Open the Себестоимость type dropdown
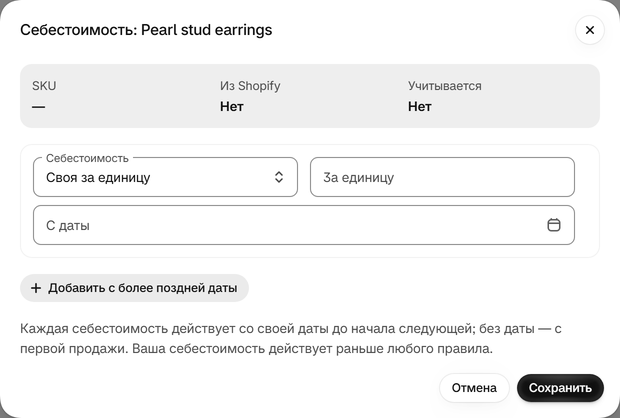Screen dimensions: 620x418 165,177
